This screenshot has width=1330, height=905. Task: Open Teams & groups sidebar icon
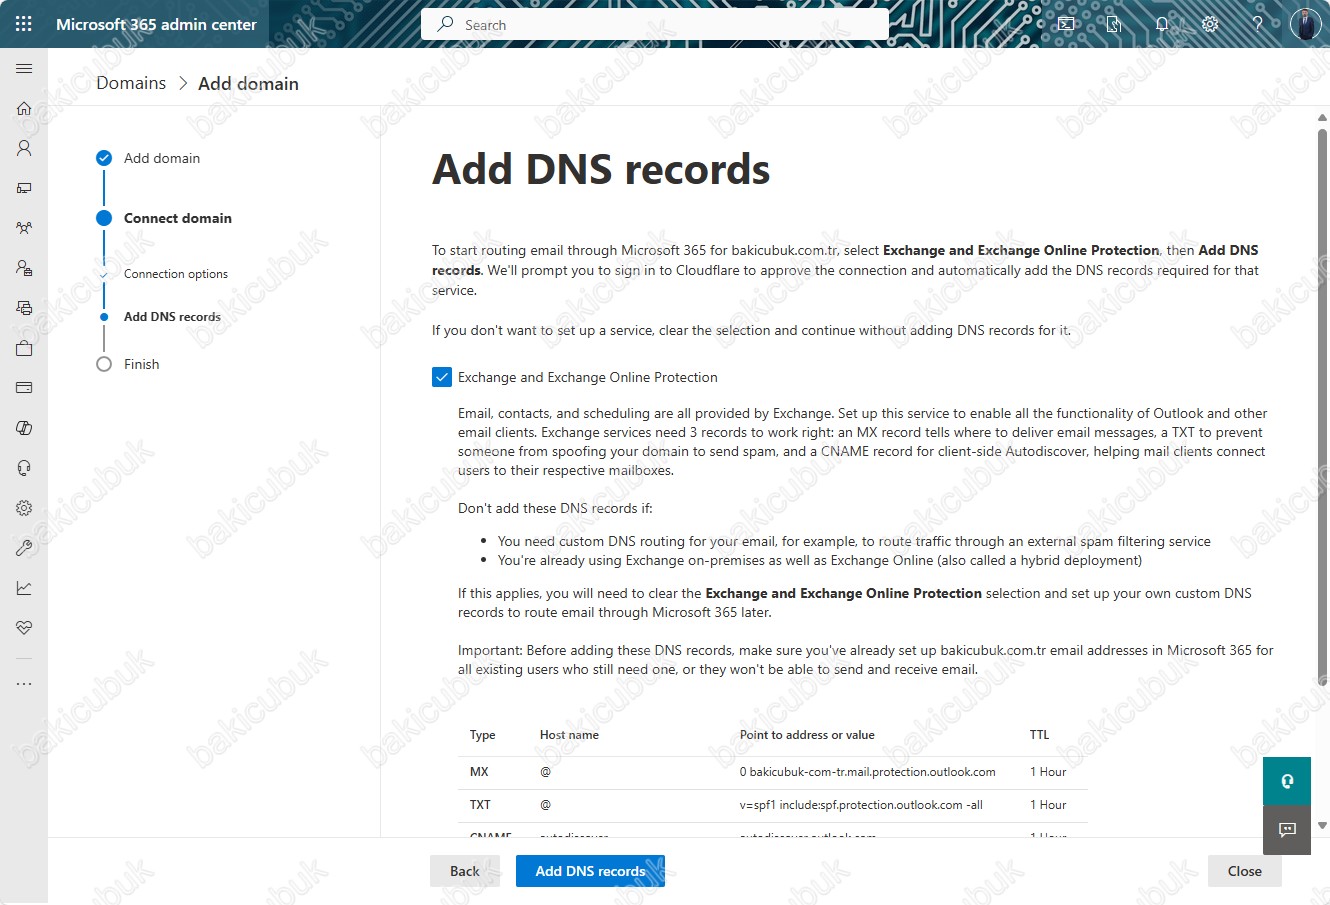point(24,228)
